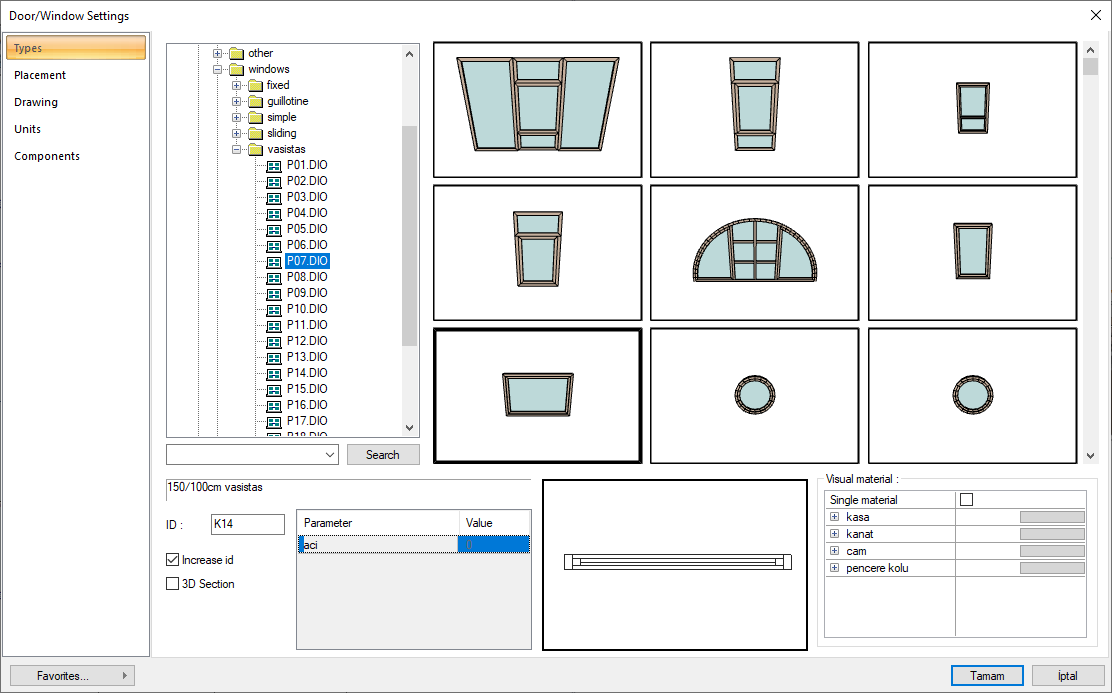This screenshot has height=693, width=1112.
Task: Select the P03.DIO window file icon
Action: (x=274, y=197)
